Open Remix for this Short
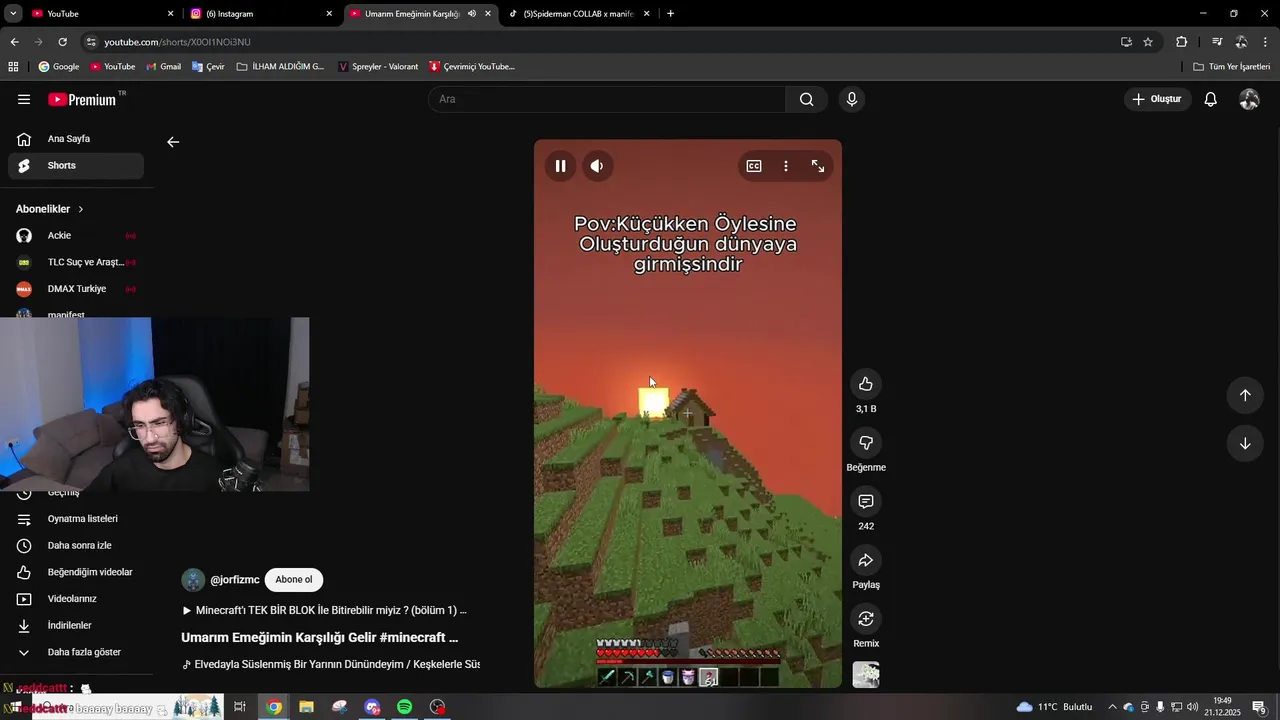This screenshot has height=720, width=1280. [x=866, y=619]
